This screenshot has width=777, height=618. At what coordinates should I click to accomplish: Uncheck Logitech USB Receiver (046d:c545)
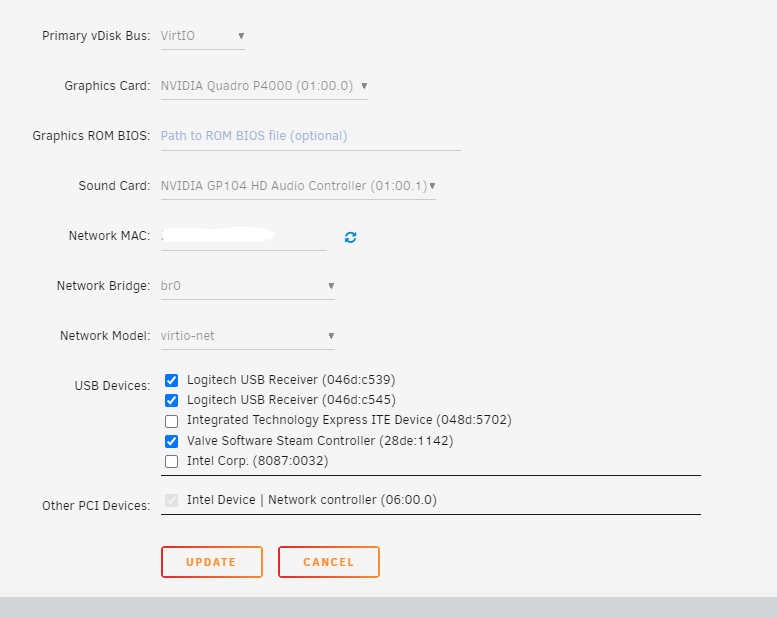(x=171, y=400)
